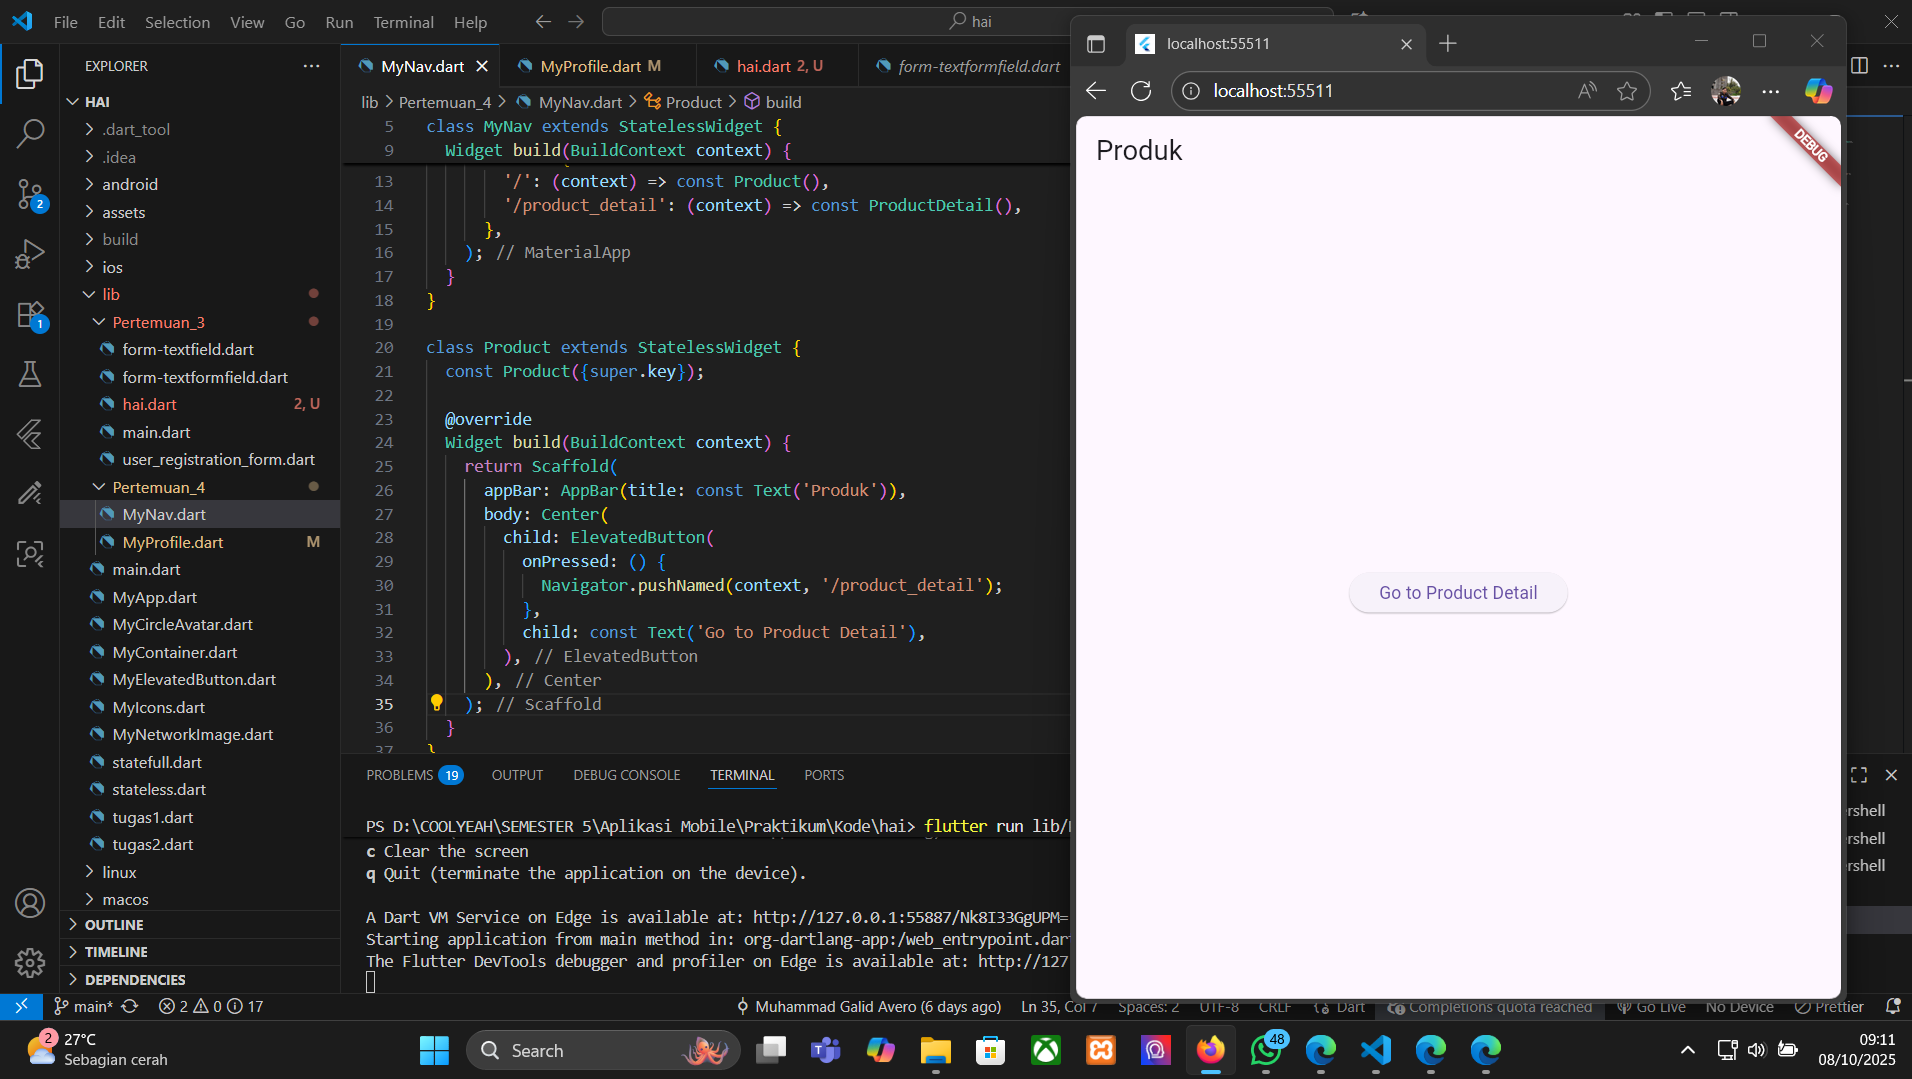This screenshot has width=1912, height=1079.
Task: Open the Copilot icon in Edge toolbar
Action: click(1817, 91)
